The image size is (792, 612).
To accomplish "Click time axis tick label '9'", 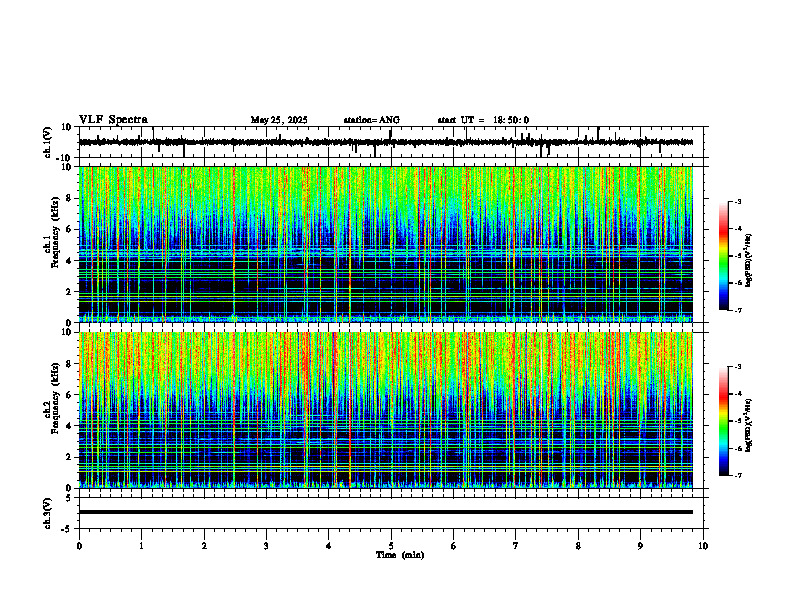I will coord(640,546).
